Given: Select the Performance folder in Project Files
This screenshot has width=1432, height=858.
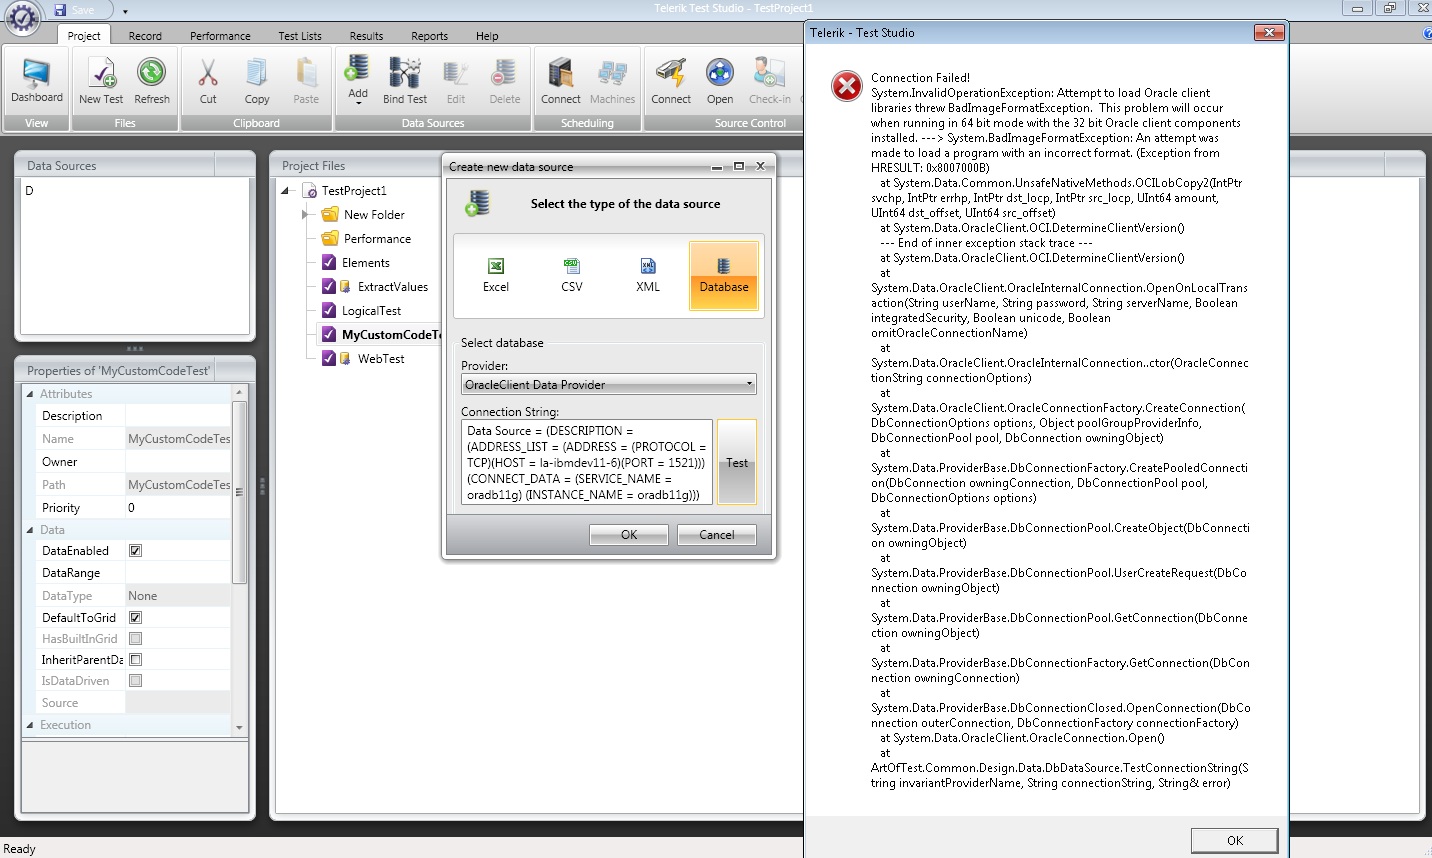Looking at the screenshot, I should (377, 238).
